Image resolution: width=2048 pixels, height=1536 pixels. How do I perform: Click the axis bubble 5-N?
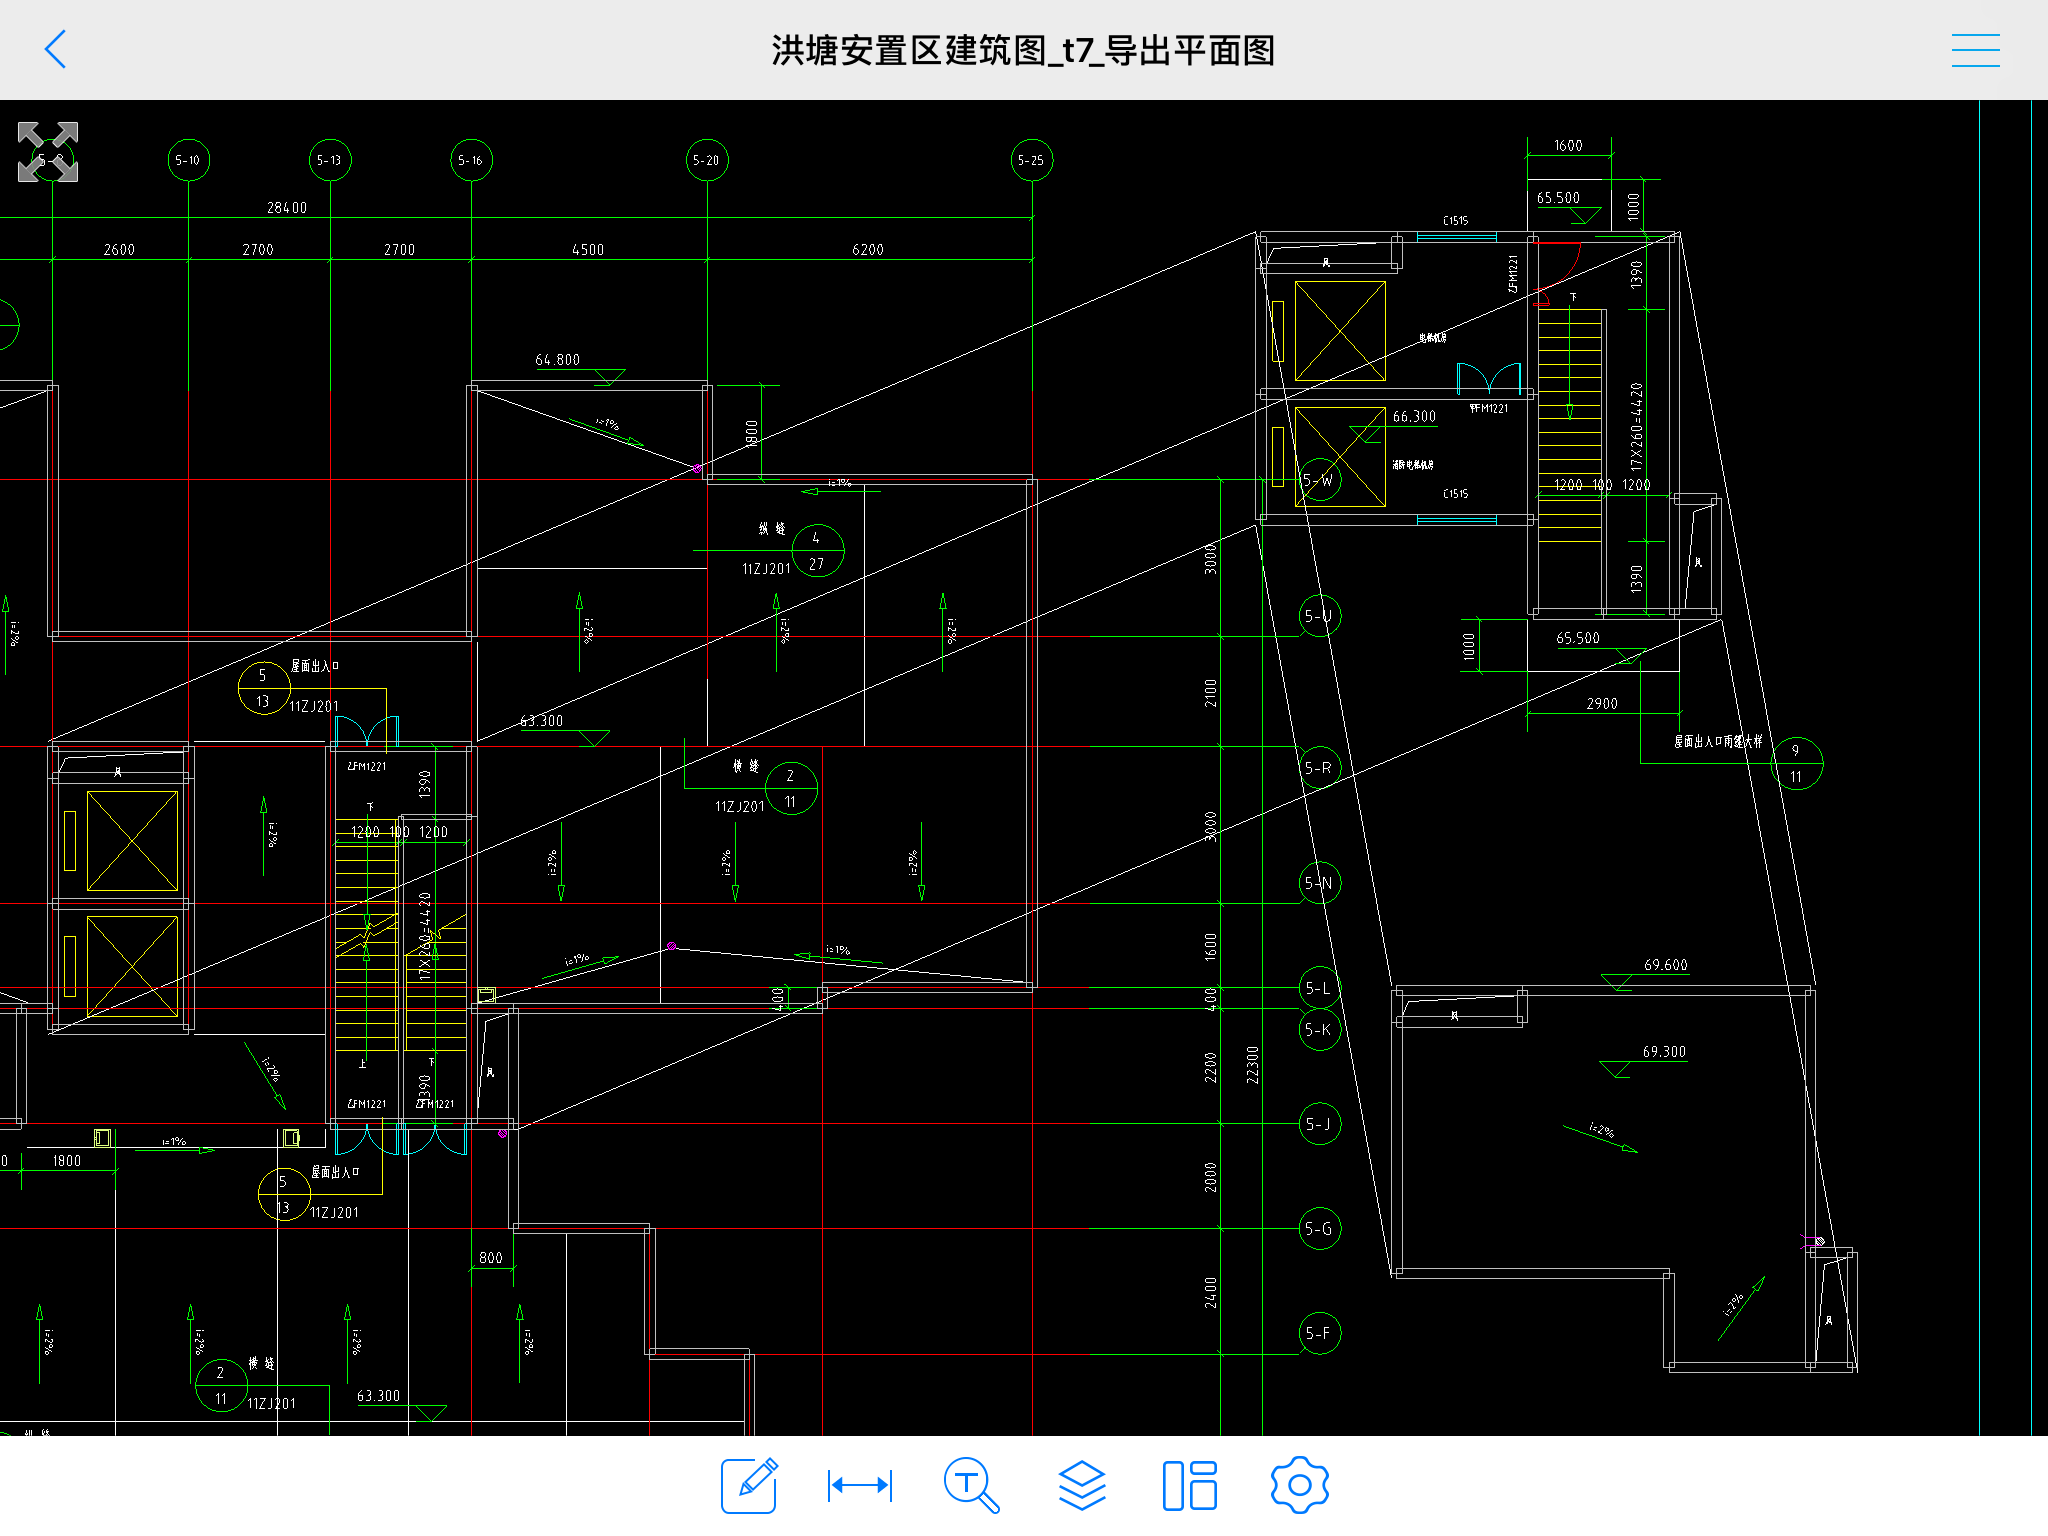(1320, 883)
